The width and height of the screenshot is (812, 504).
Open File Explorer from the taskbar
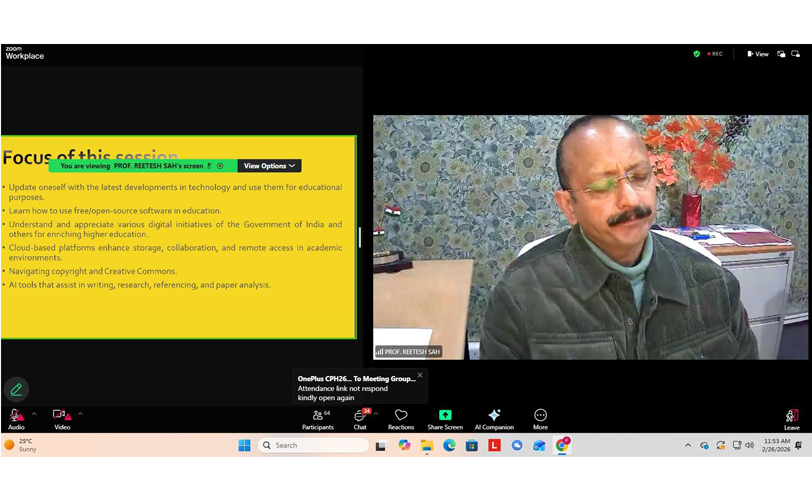click(x=427, y=445)
